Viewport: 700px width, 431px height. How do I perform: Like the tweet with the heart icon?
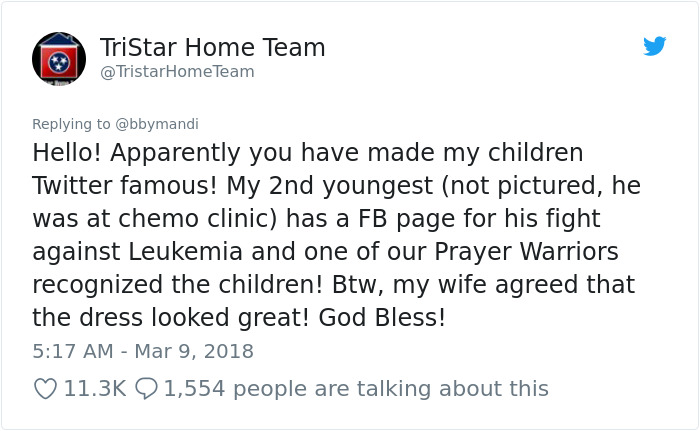pyautogui.click(x=45, y=388)
